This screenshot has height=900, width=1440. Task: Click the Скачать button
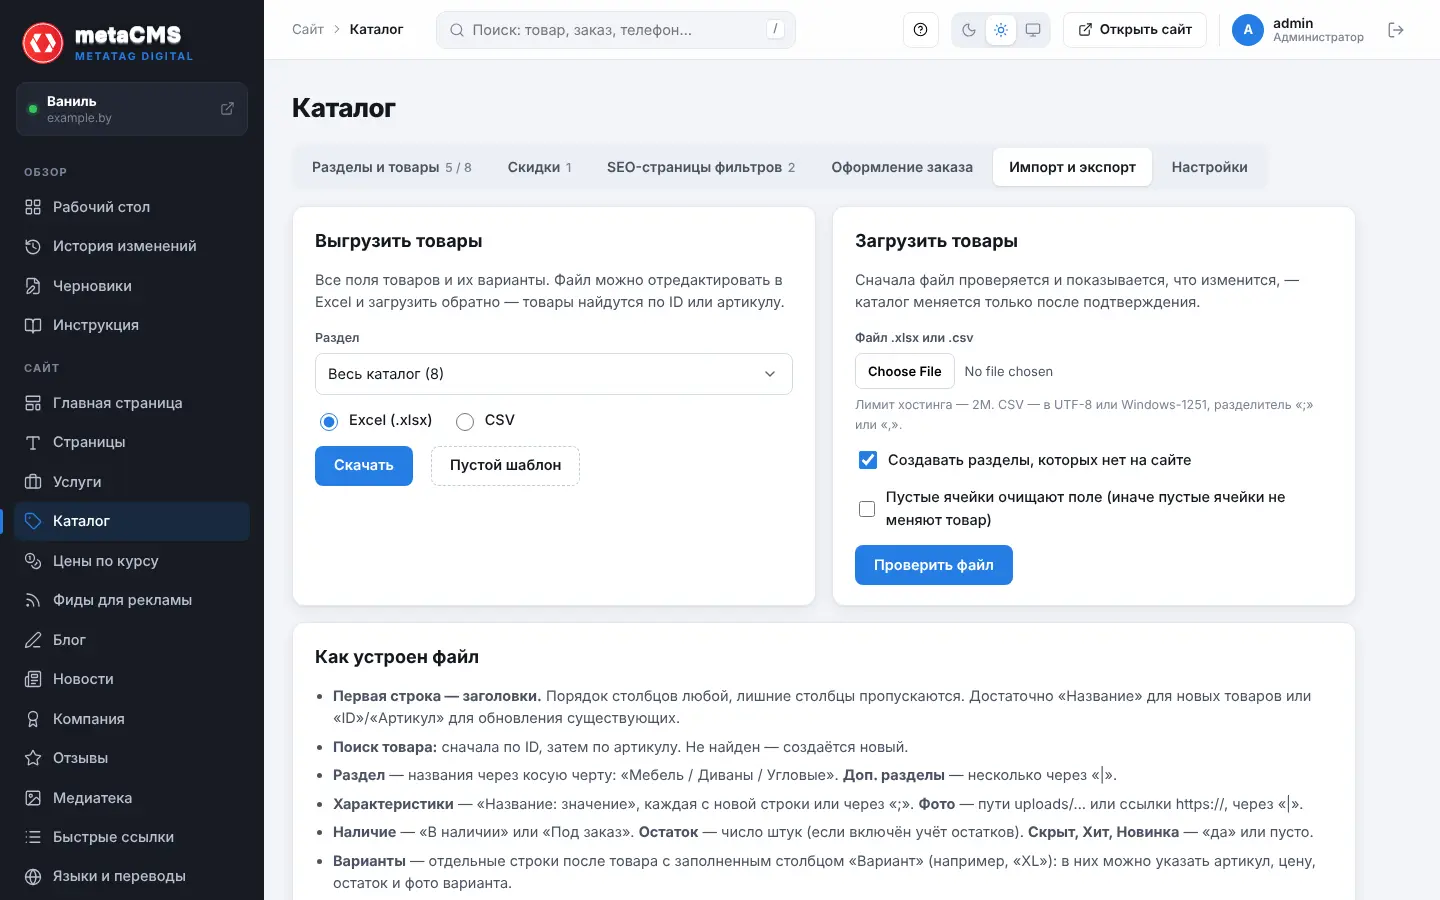click(x=364, y=466)
